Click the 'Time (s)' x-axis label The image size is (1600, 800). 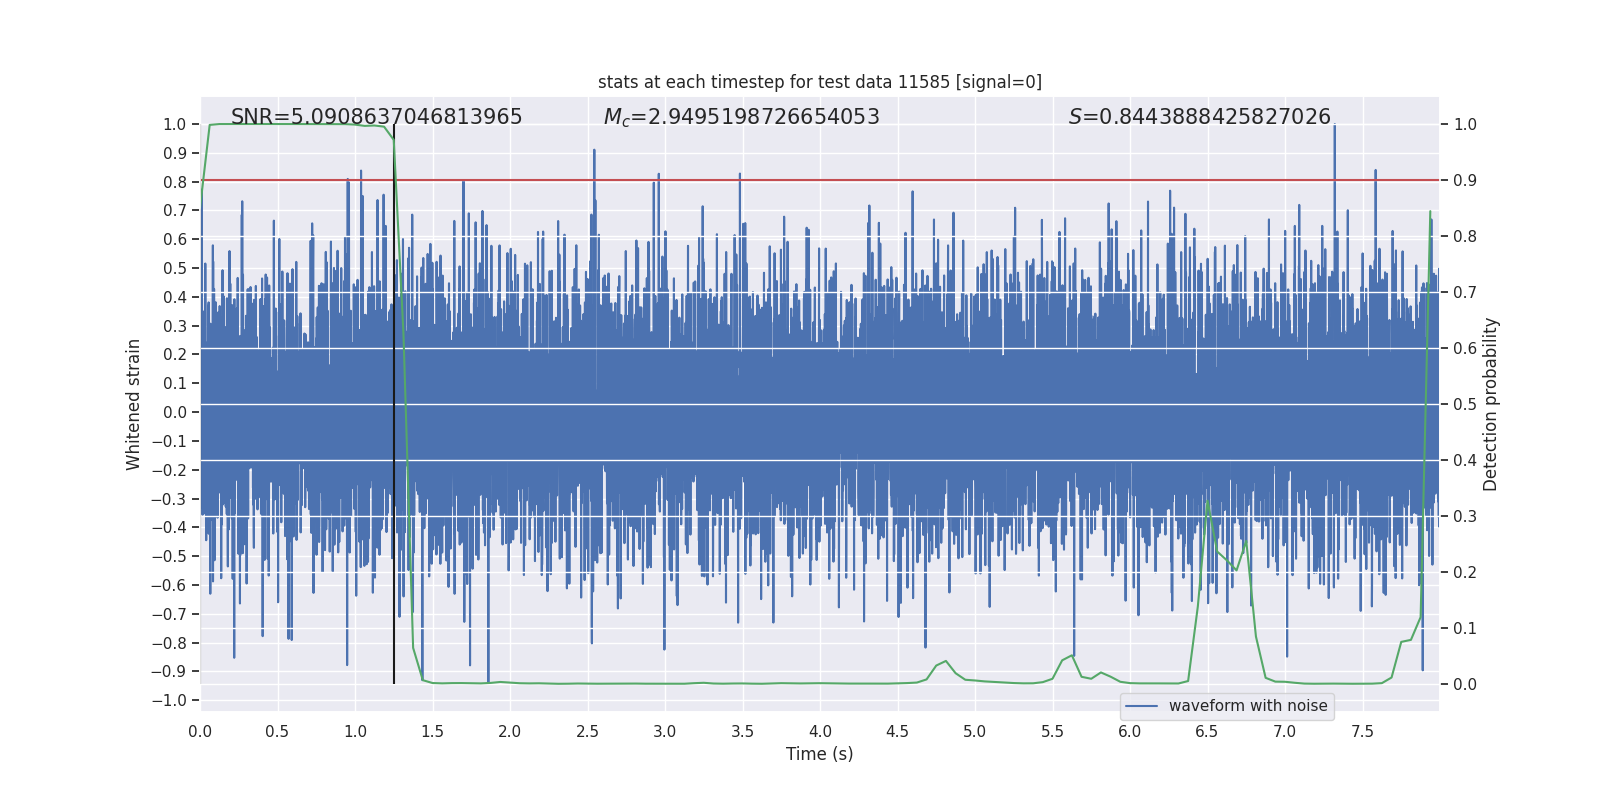pyautogui.click(x=819, y=754)
